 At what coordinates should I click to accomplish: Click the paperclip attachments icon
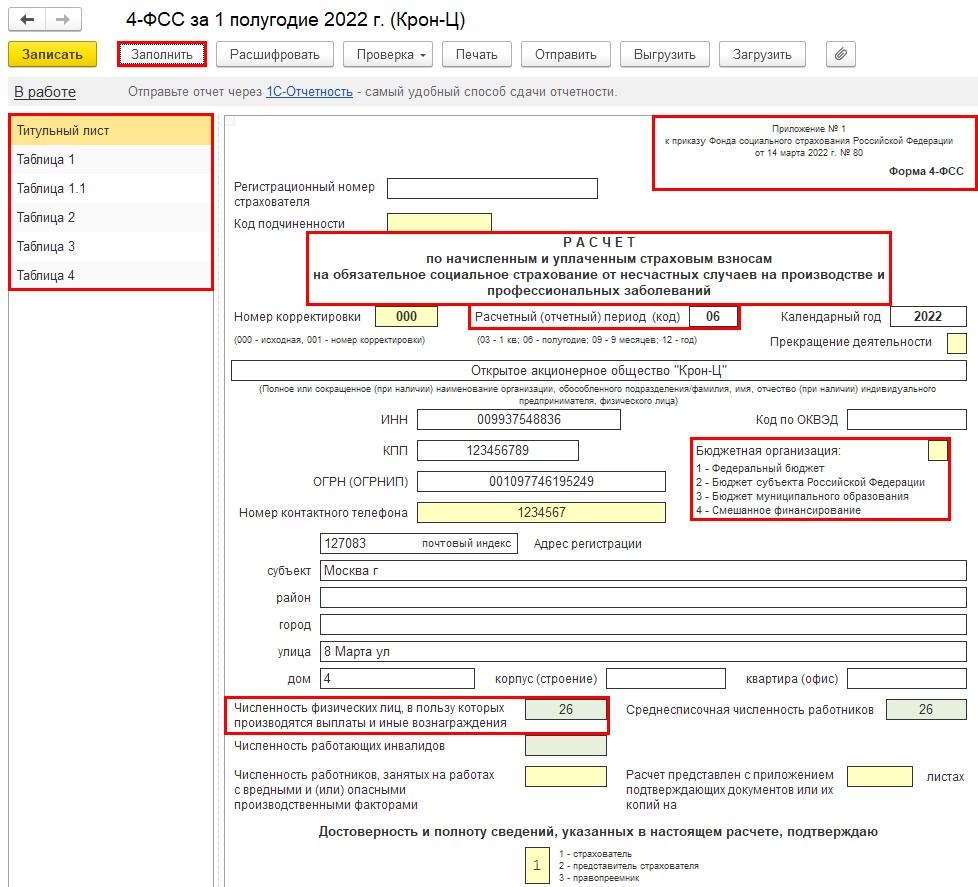[x=841, y=54]
